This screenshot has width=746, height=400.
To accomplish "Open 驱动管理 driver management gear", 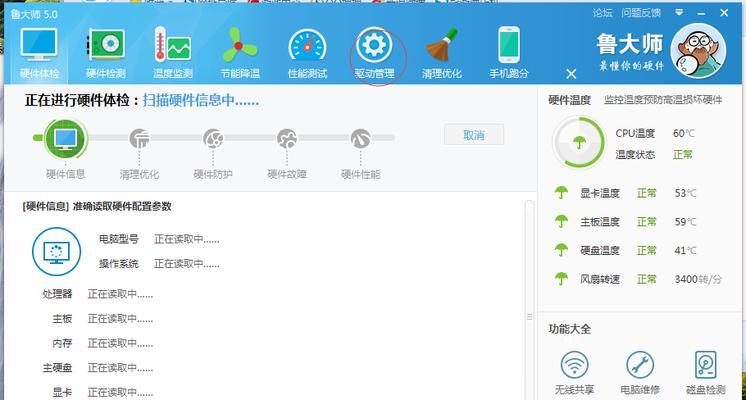I will (x=374, y=52).
